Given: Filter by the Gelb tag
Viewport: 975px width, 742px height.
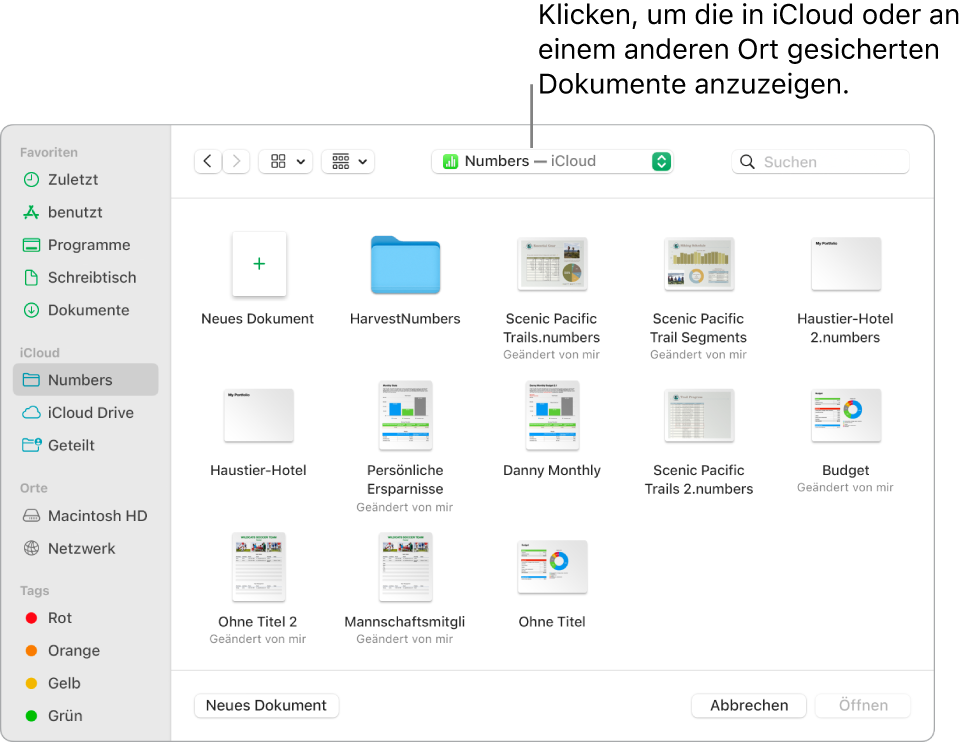Looking at the screenshot, I should pyautogui.click(x=85, y=683).
